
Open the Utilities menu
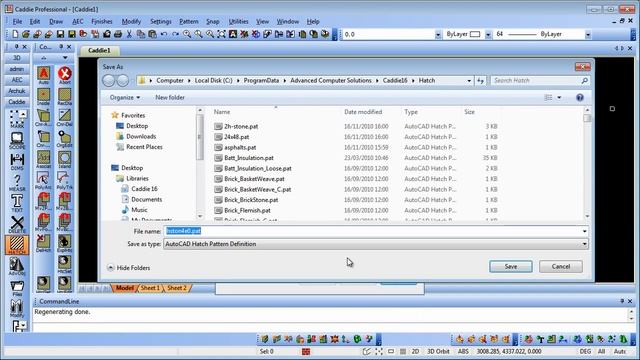pos(238,22)
